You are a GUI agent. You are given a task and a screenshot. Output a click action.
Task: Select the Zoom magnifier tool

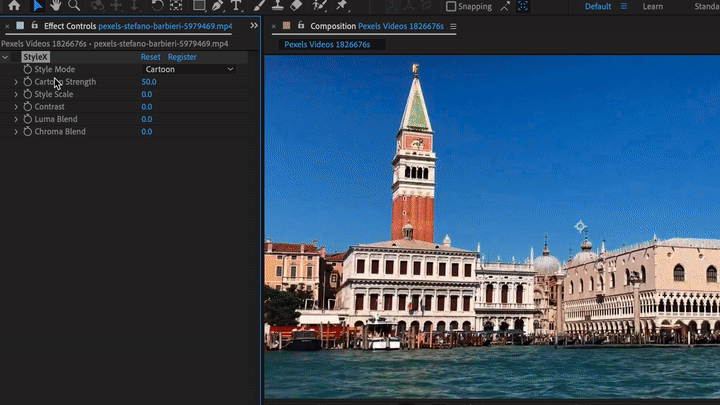74,6
